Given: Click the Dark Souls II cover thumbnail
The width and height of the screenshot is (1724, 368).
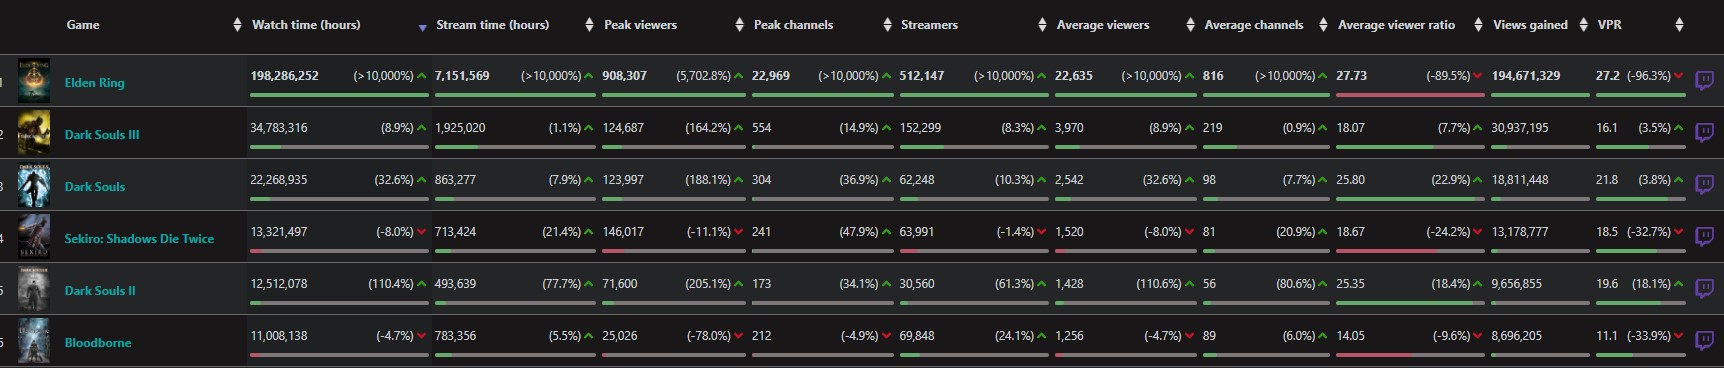Looking at the screenshot, I should pos(34,289).
